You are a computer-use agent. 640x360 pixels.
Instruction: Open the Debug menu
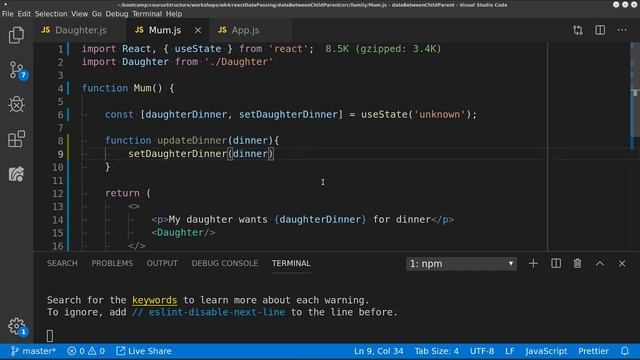[x=117, y=14]
